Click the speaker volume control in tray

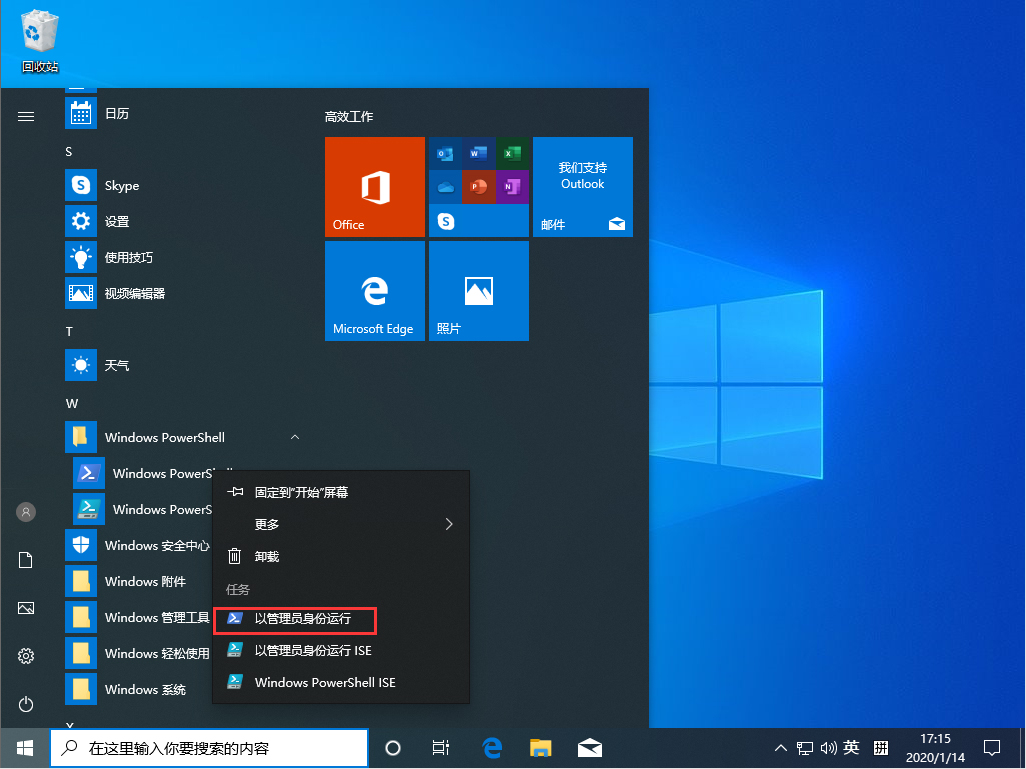coord(829,748)
